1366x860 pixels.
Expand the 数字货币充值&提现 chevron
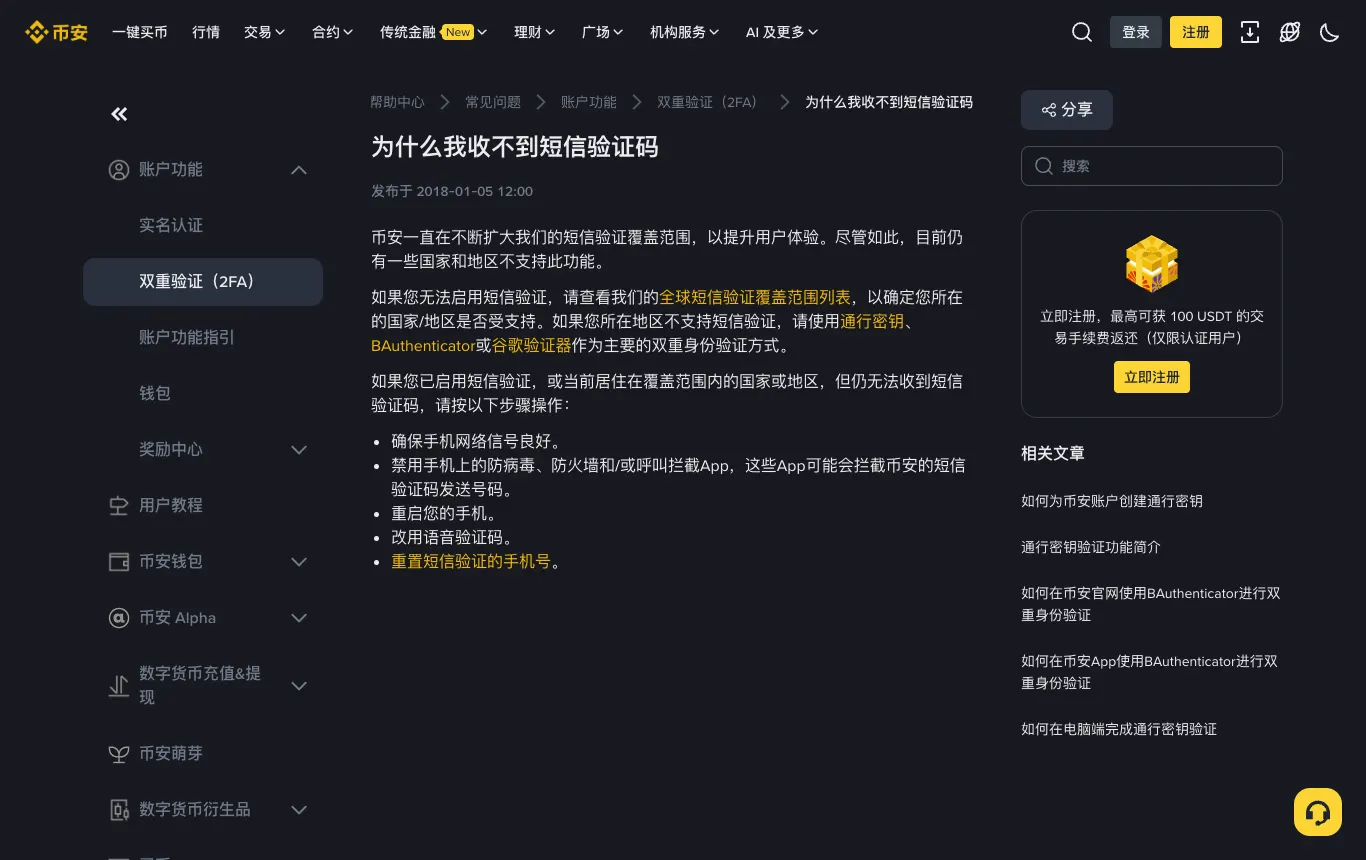pos(299,686)
